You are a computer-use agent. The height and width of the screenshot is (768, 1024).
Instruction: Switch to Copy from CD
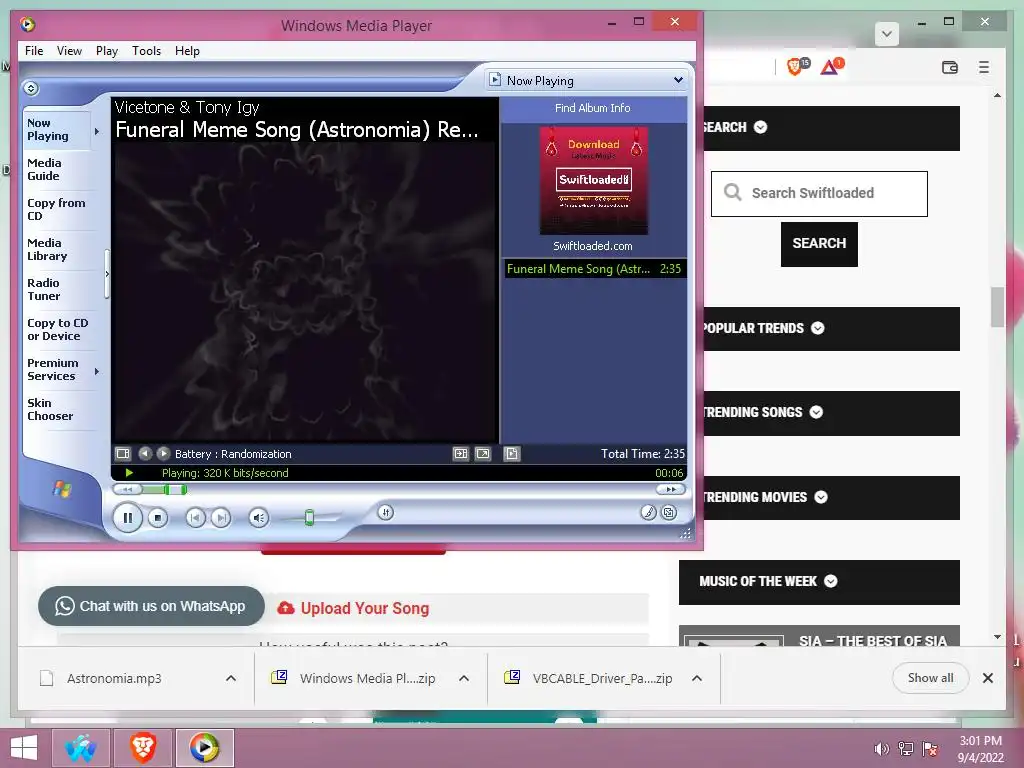(x=57, y=210)
